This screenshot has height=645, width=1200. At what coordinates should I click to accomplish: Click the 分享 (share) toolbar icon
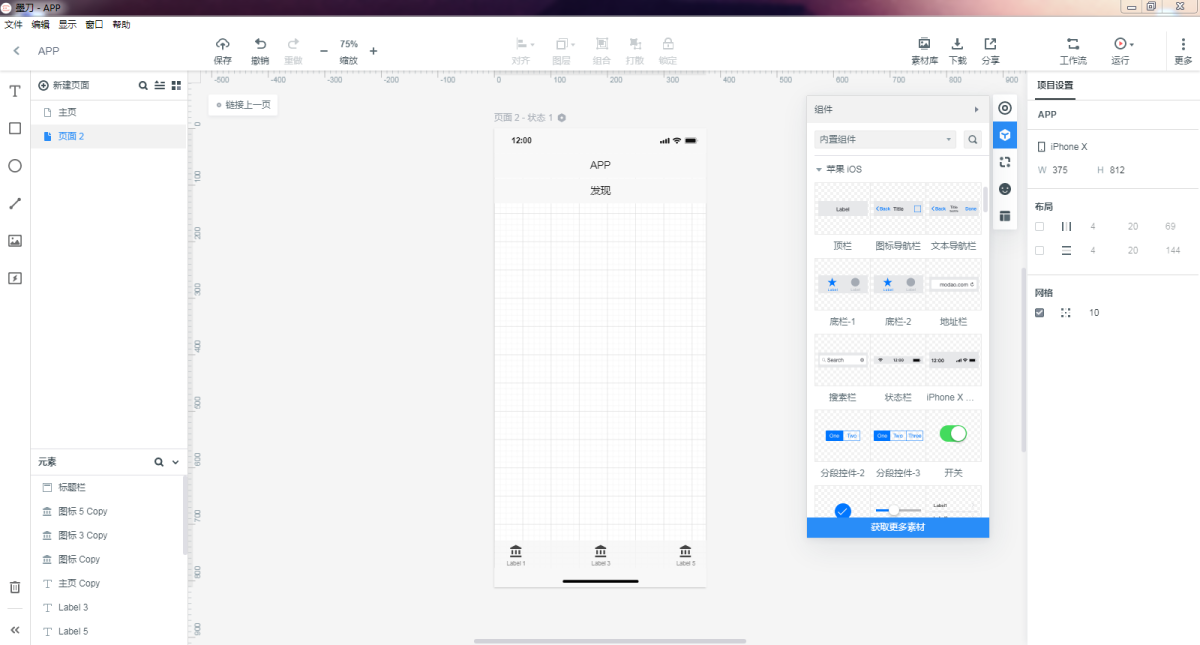click(x=990, y=50)
